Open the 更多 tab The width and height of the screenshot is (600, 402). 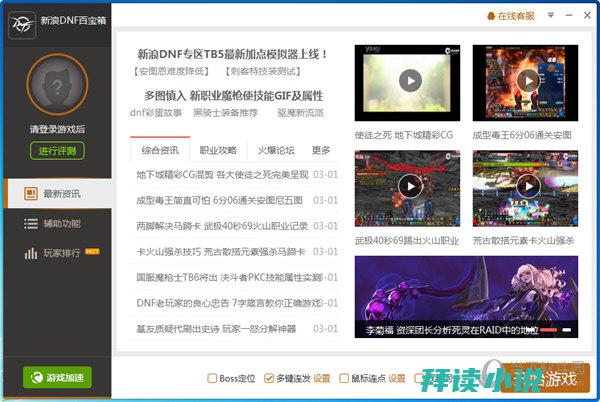(321, 150)
